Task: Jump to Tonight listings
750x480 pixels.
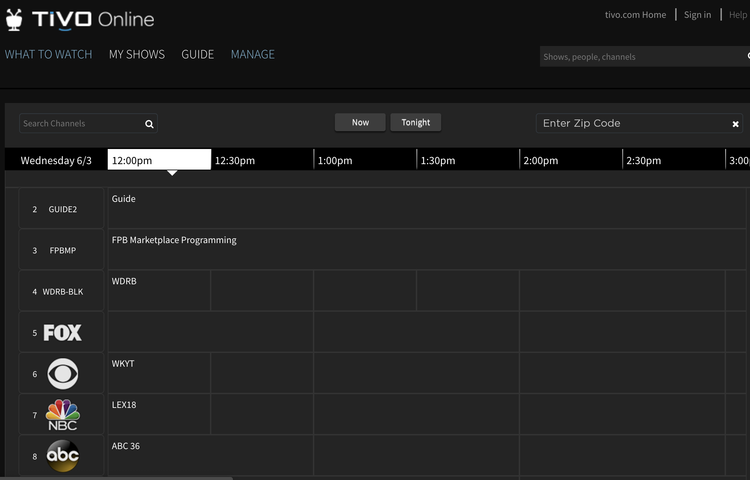Action: coord(415,122)
